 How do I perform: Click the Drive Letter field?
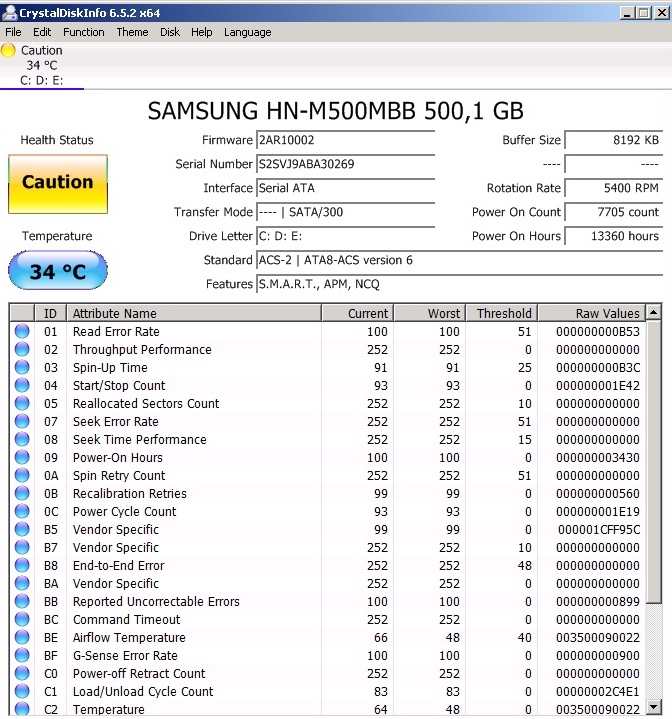click(x=345, y=236)
